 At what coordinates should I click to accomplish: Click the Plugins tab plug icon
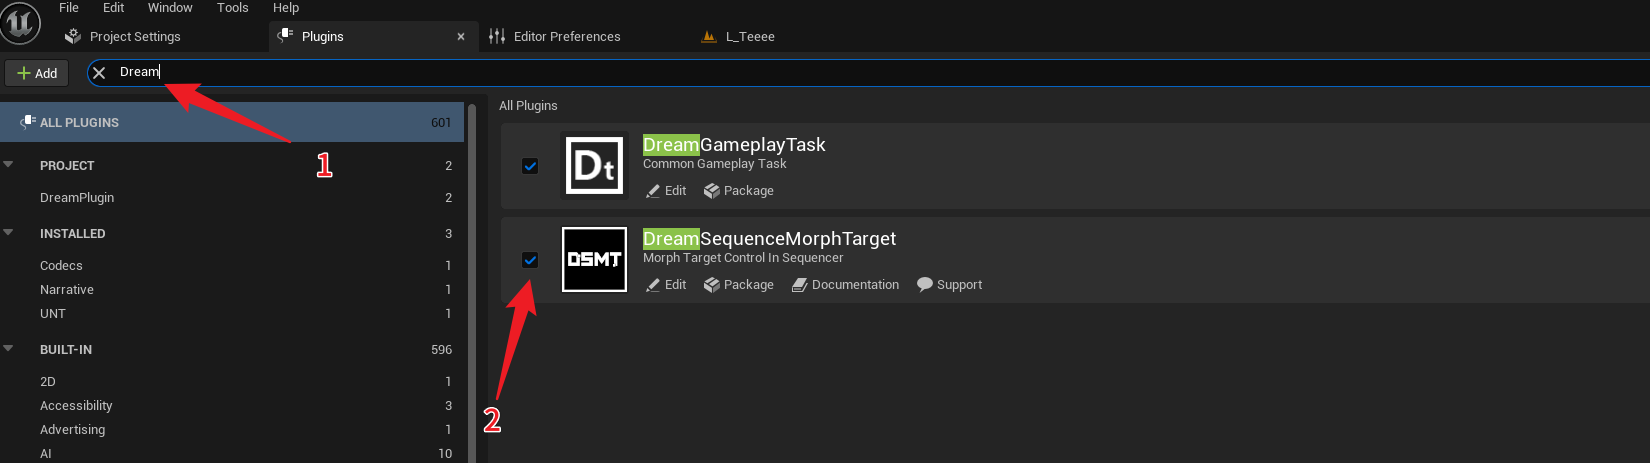pyautogui.click(x=285, y=35)
